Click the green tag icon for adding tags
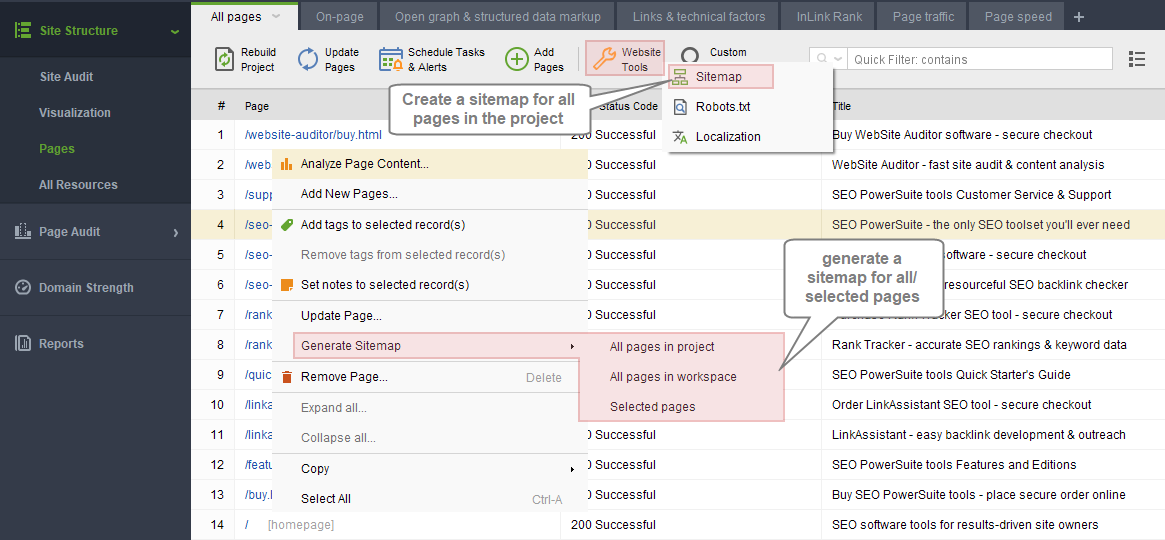 coord(287,224)
